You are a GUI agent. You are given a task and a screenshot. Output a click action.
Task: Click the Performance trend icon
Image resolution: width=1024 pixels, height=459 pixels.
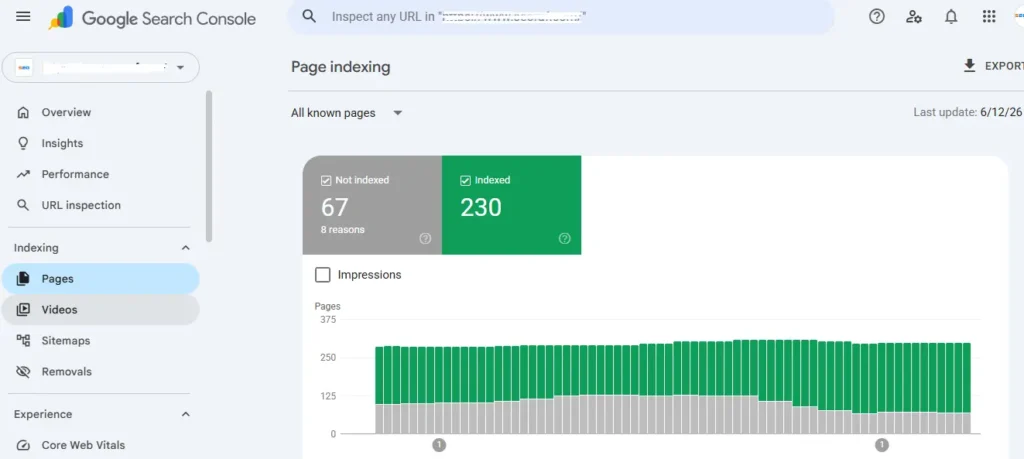(x=23, y=174)
